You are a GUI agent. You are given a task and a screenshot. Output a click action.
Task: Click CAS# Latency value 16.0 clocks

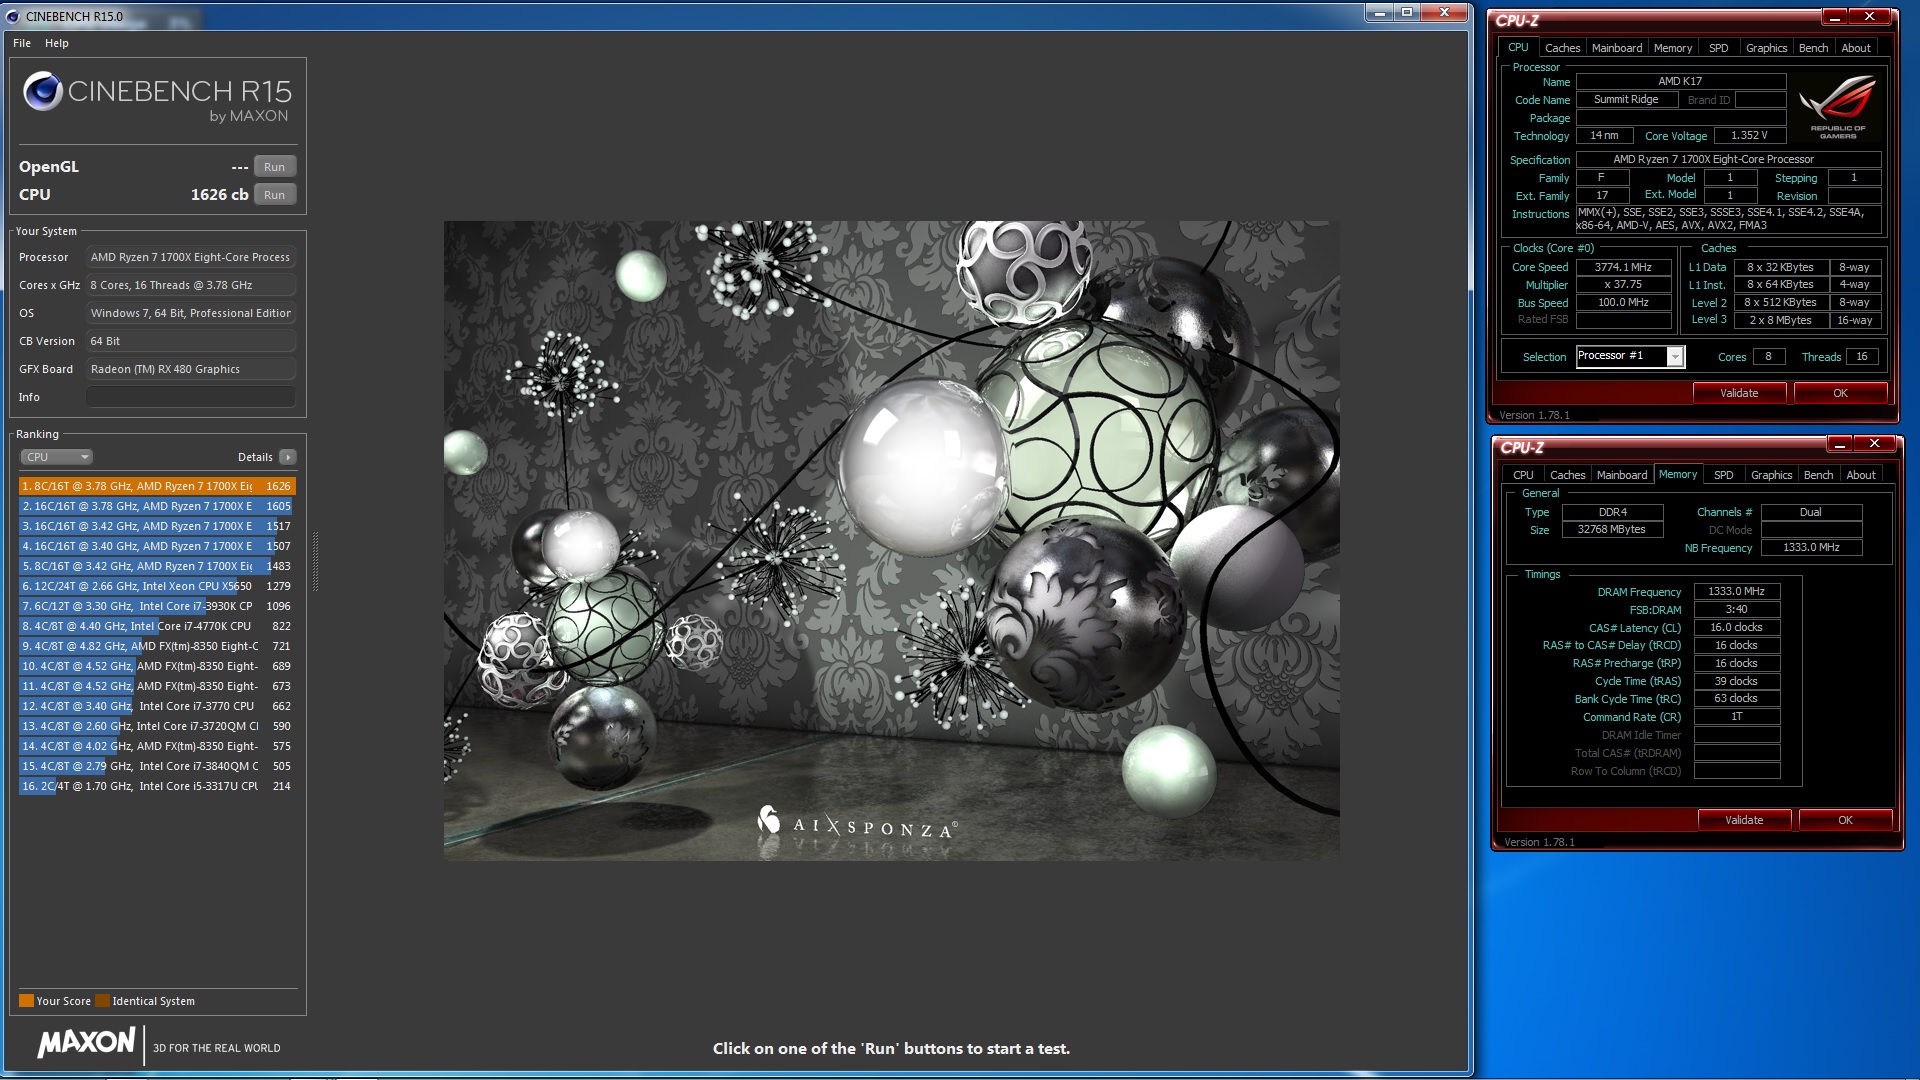click(x=1736, y=628)
